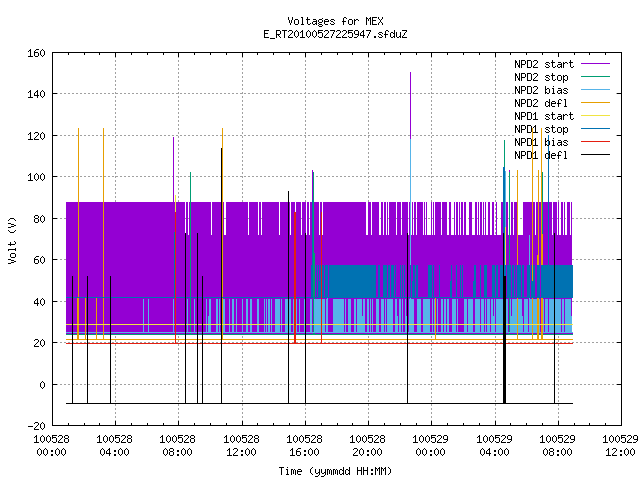Select the 'NPD2 bias' legend label
The width and height of the screenshot is (640, 480).
point(541,90)
